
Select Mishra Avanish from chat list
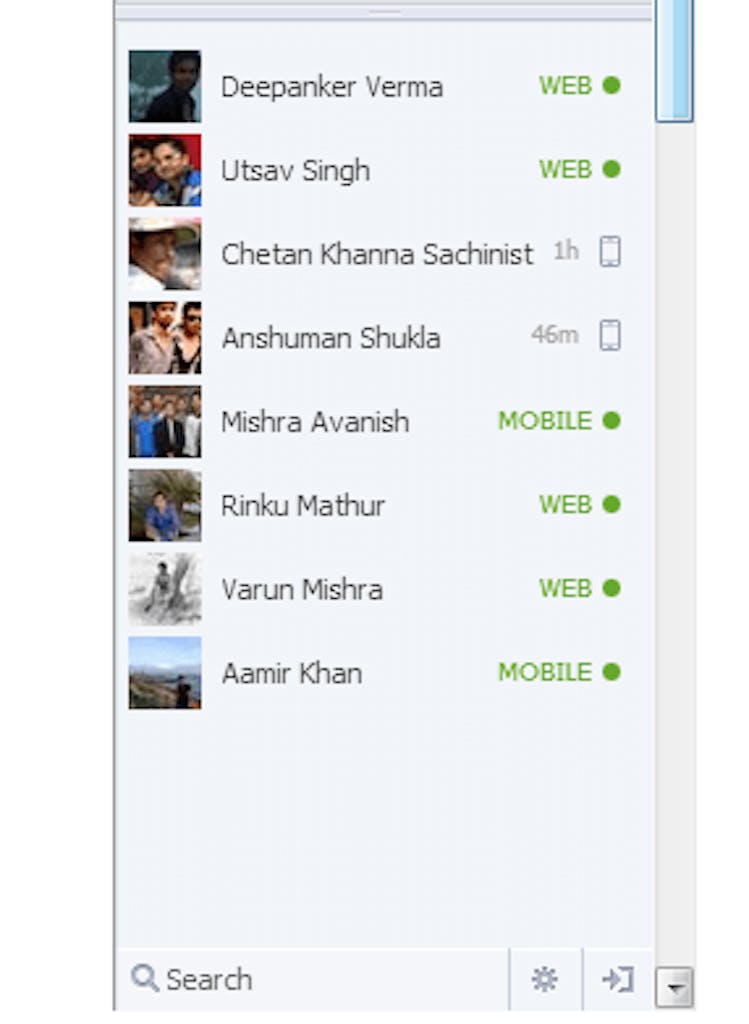point(315,422)
